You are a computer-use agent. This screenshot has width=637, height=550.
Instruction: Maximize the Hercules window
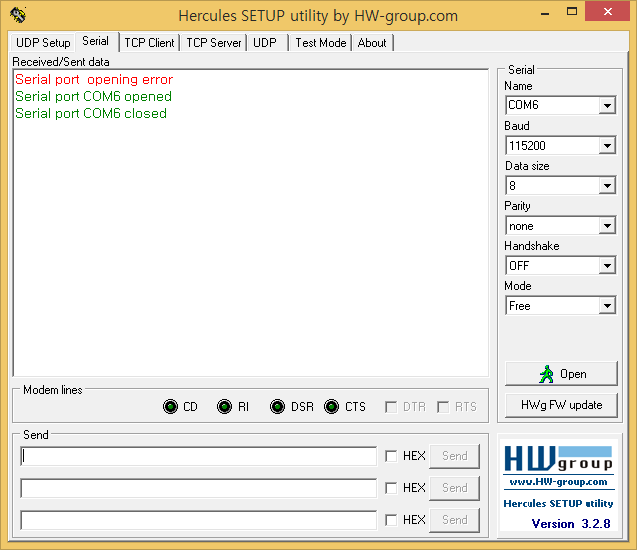(572, 11)
